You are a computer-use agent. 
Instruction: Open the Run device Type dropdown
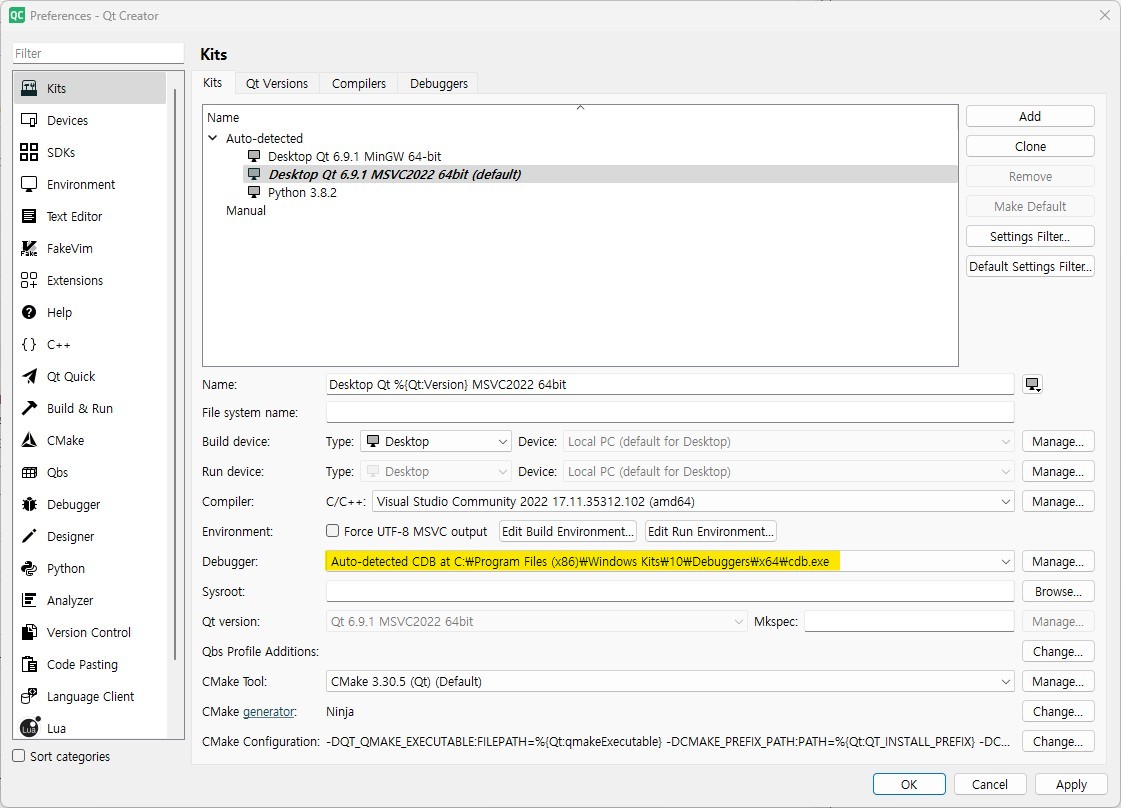435,471
